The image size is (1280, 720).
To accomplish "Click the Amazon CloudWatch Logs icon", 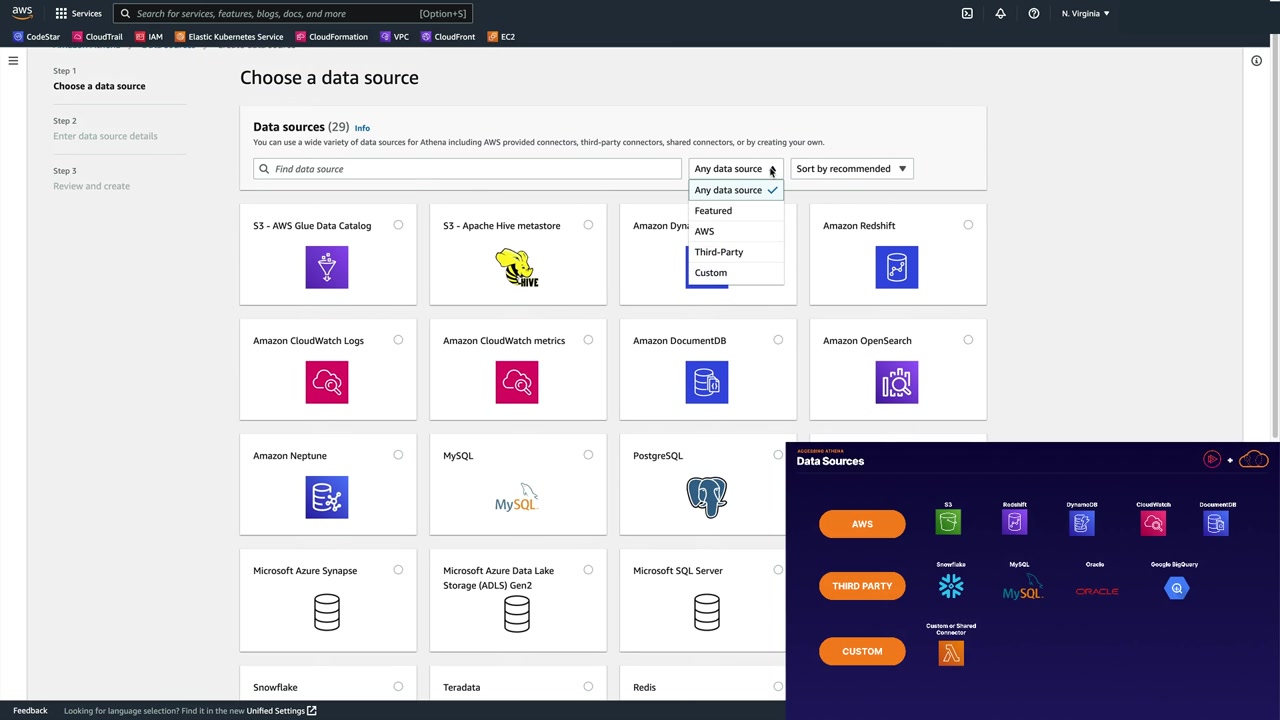I will (x=327, y=382).
